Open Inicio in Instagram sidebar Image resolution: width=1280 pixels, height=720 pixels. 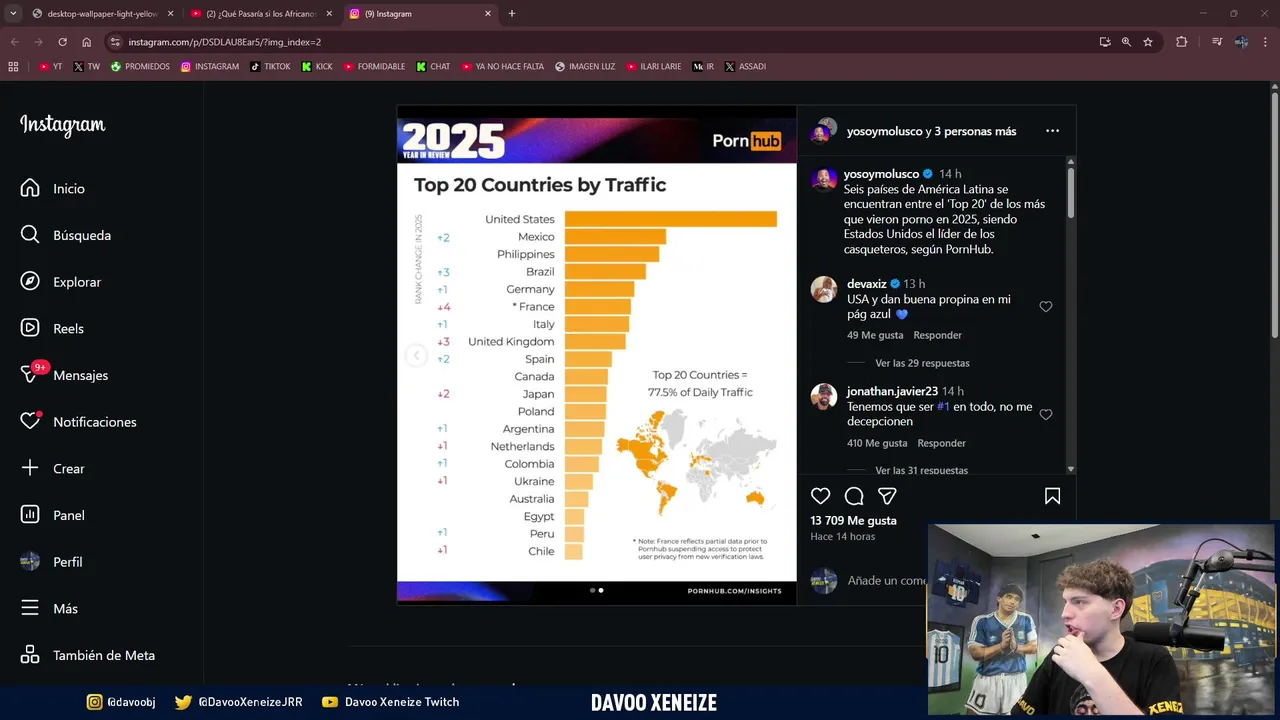pyautogui.click(x=52, y=189)
